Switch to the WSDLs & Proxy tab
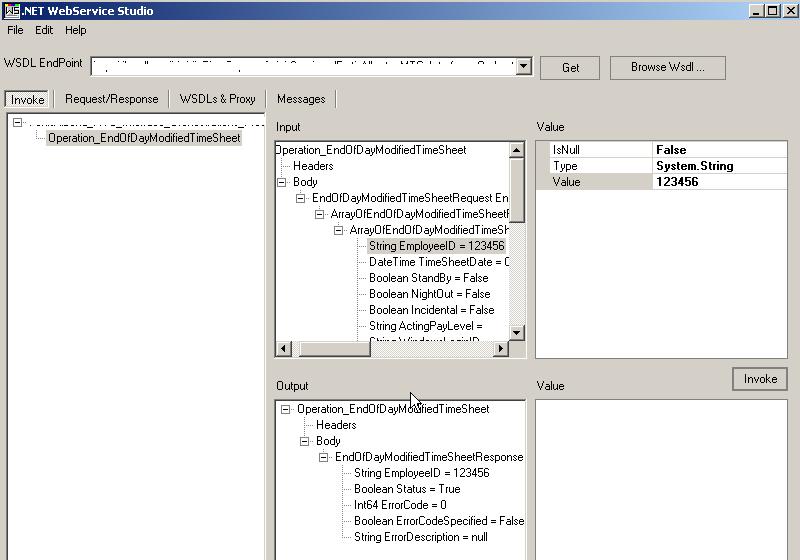 [x=217, y=99]
